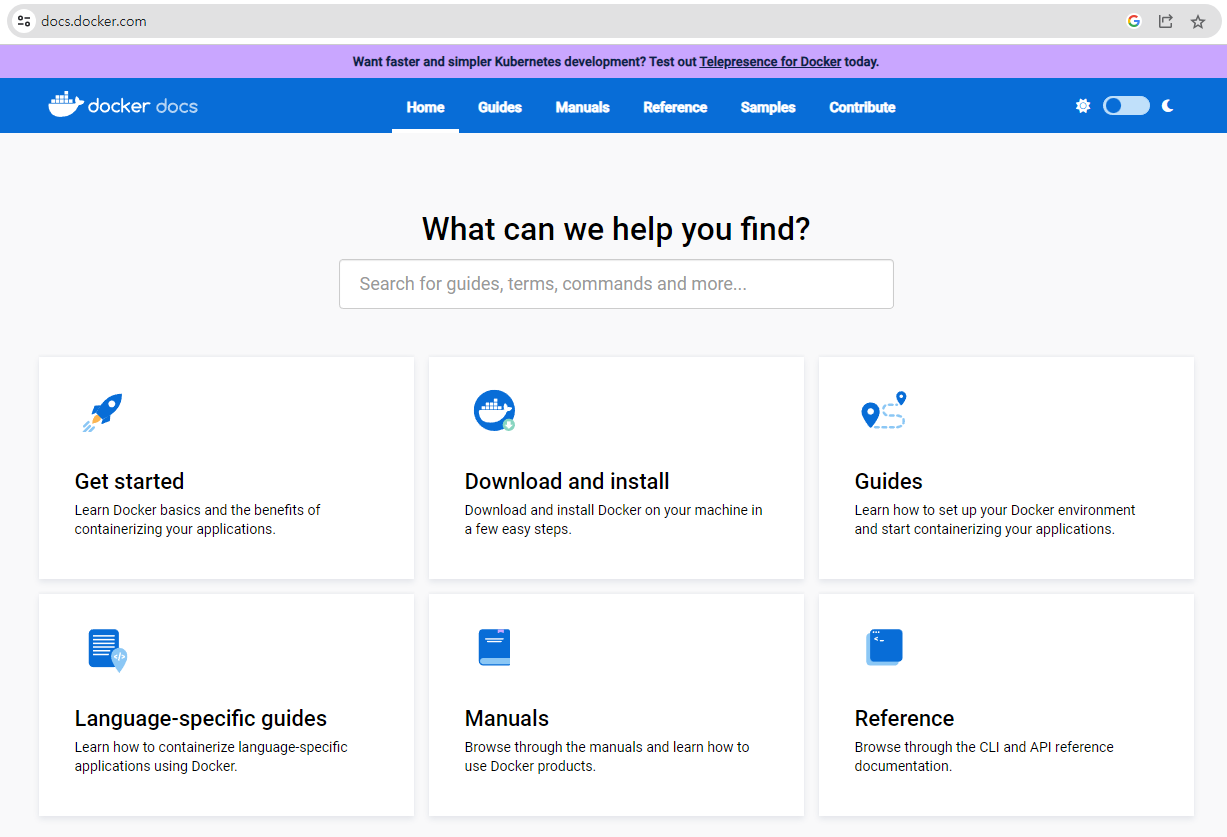
Task: Click the sun light-mode icon
Action: (x=1083, y=106)
